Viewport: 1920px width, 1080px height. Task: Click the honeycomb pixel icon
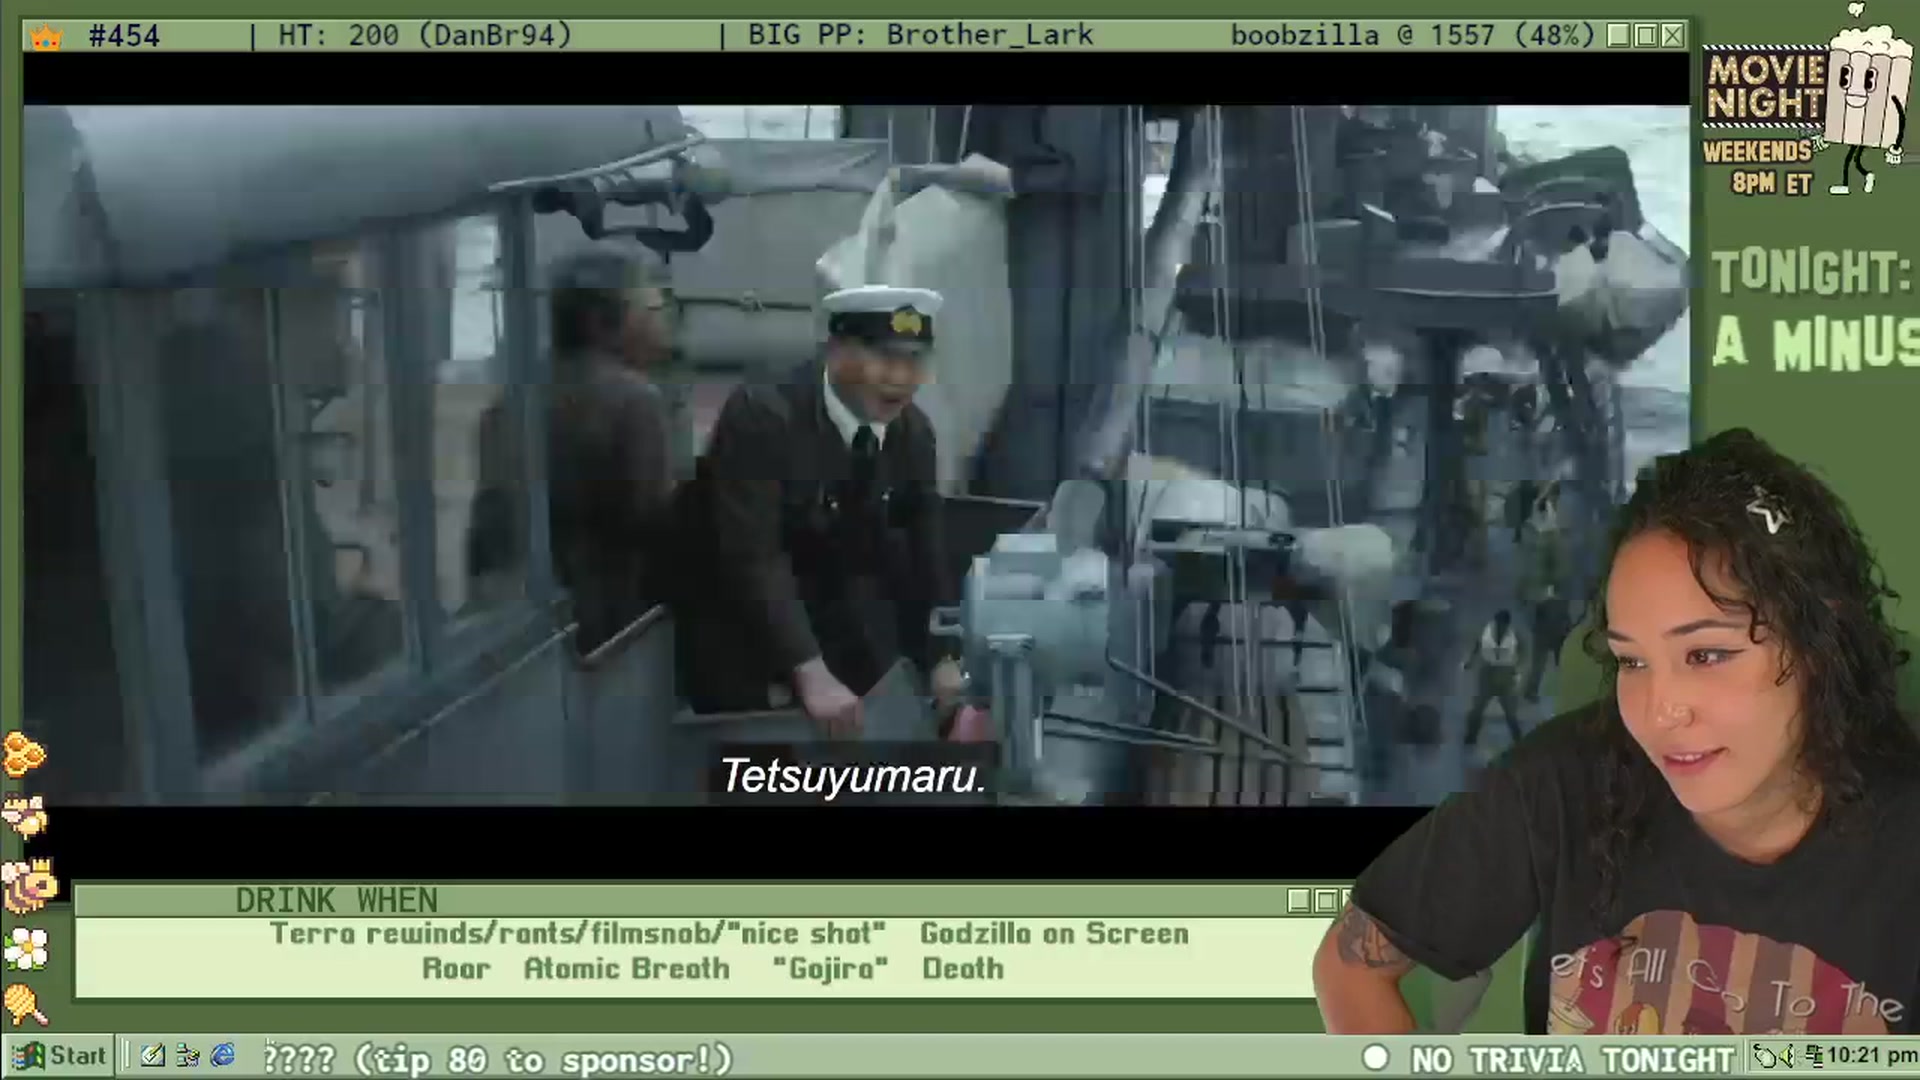click(x=24, y=755)
